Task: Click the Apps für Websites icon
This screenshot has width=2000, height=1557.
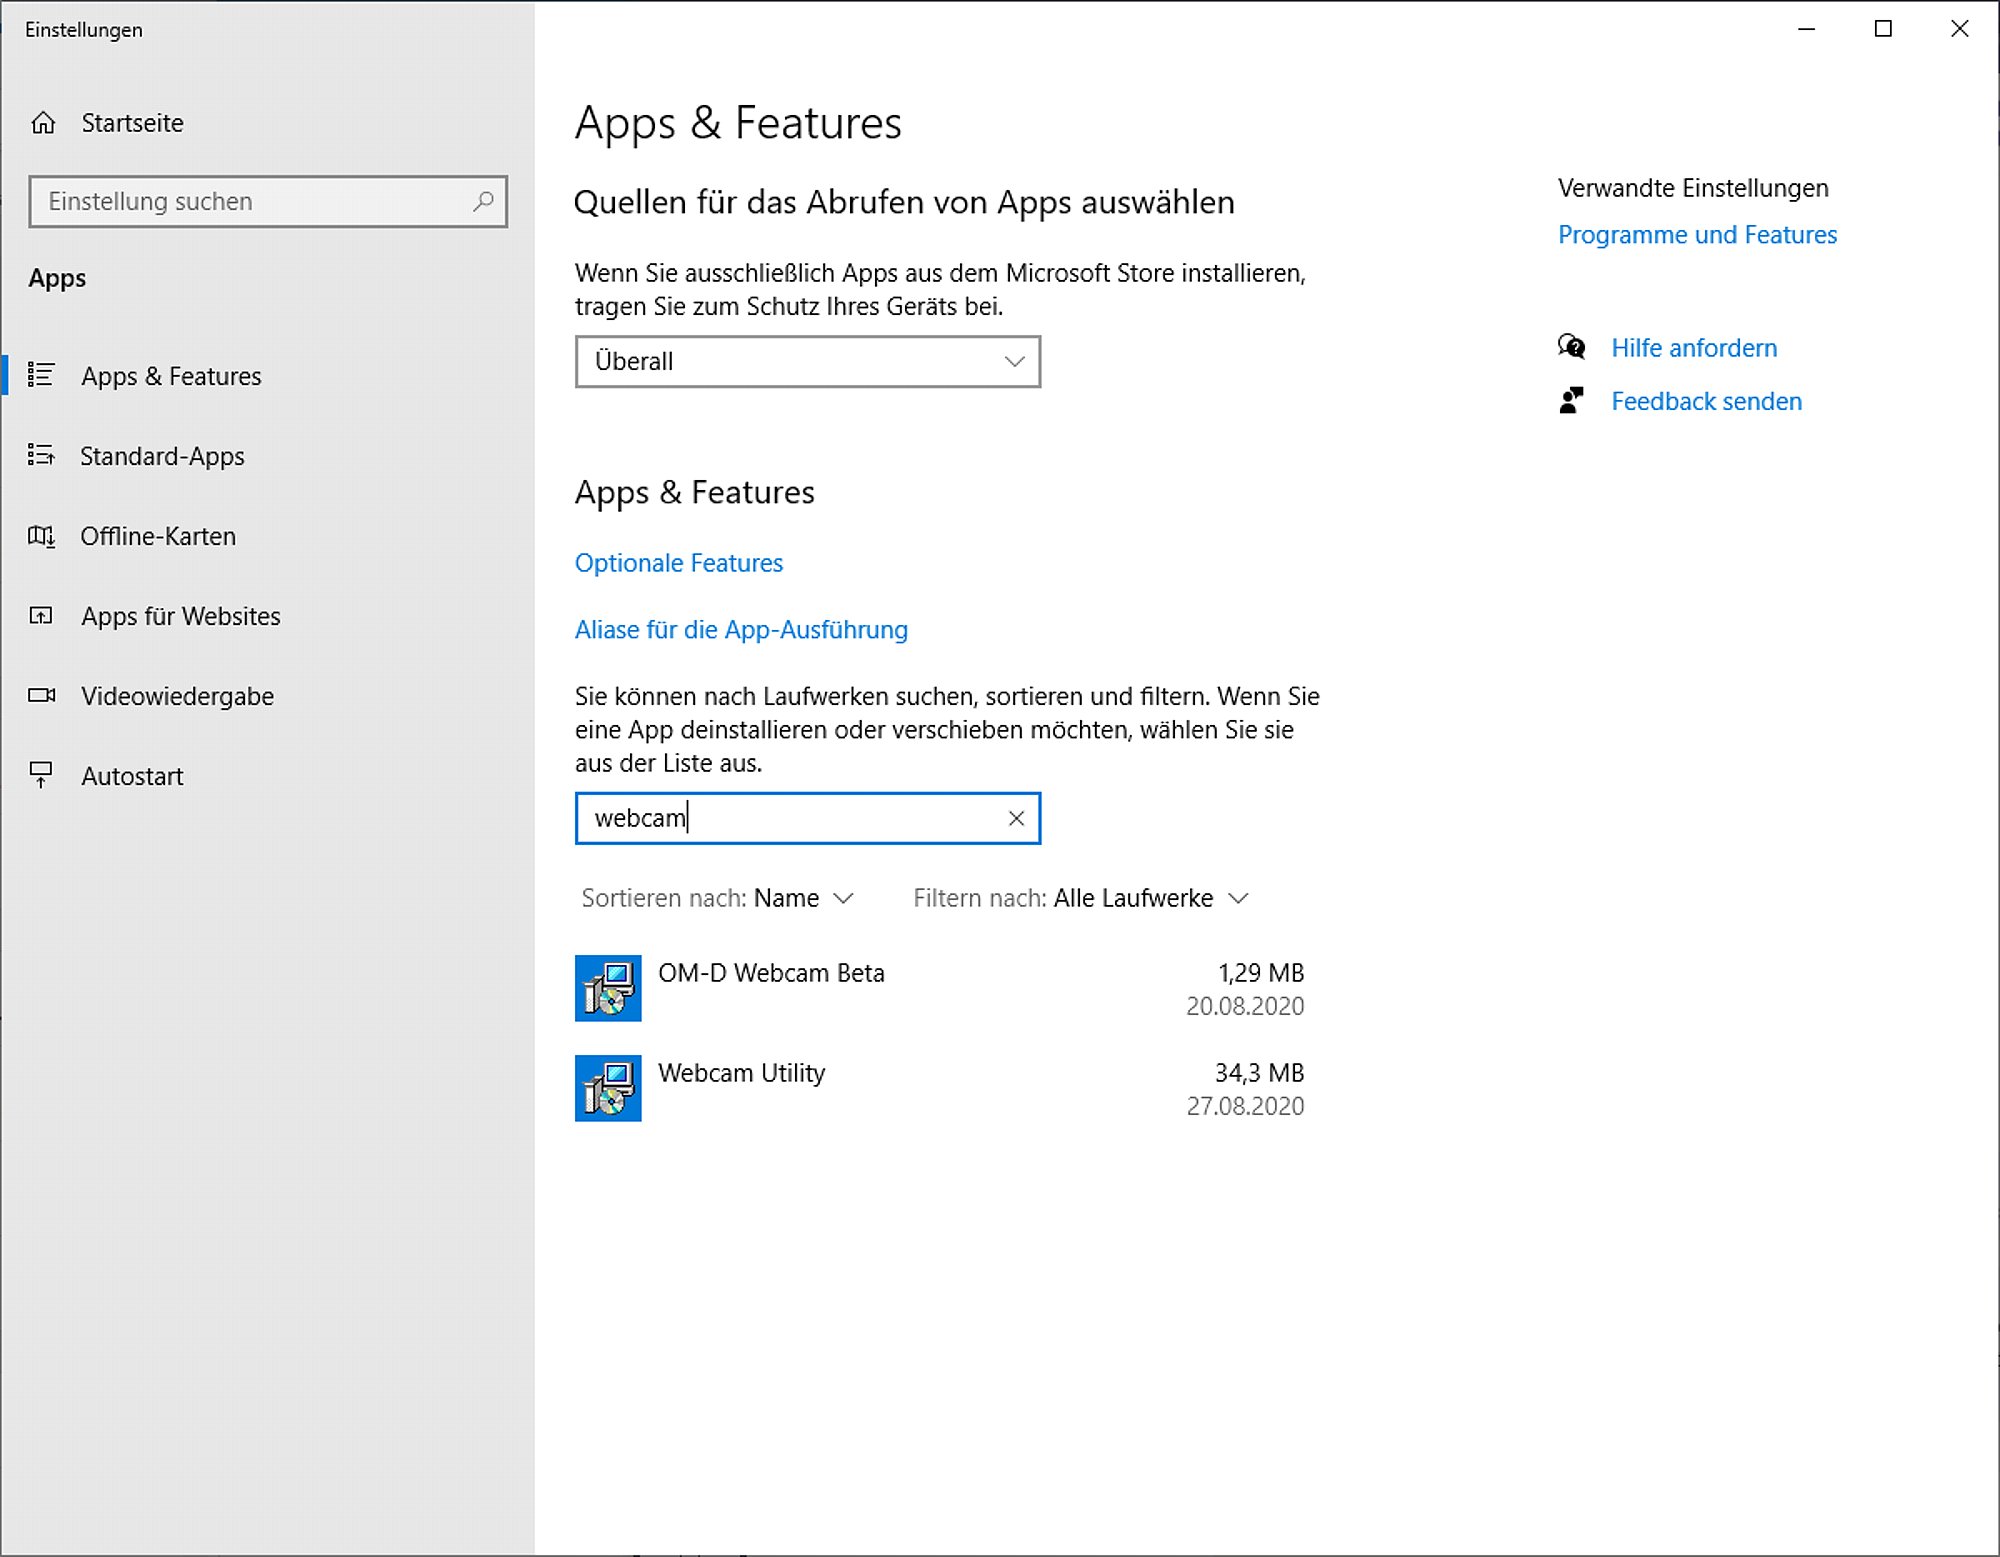Action: click(x=41, y=615)
